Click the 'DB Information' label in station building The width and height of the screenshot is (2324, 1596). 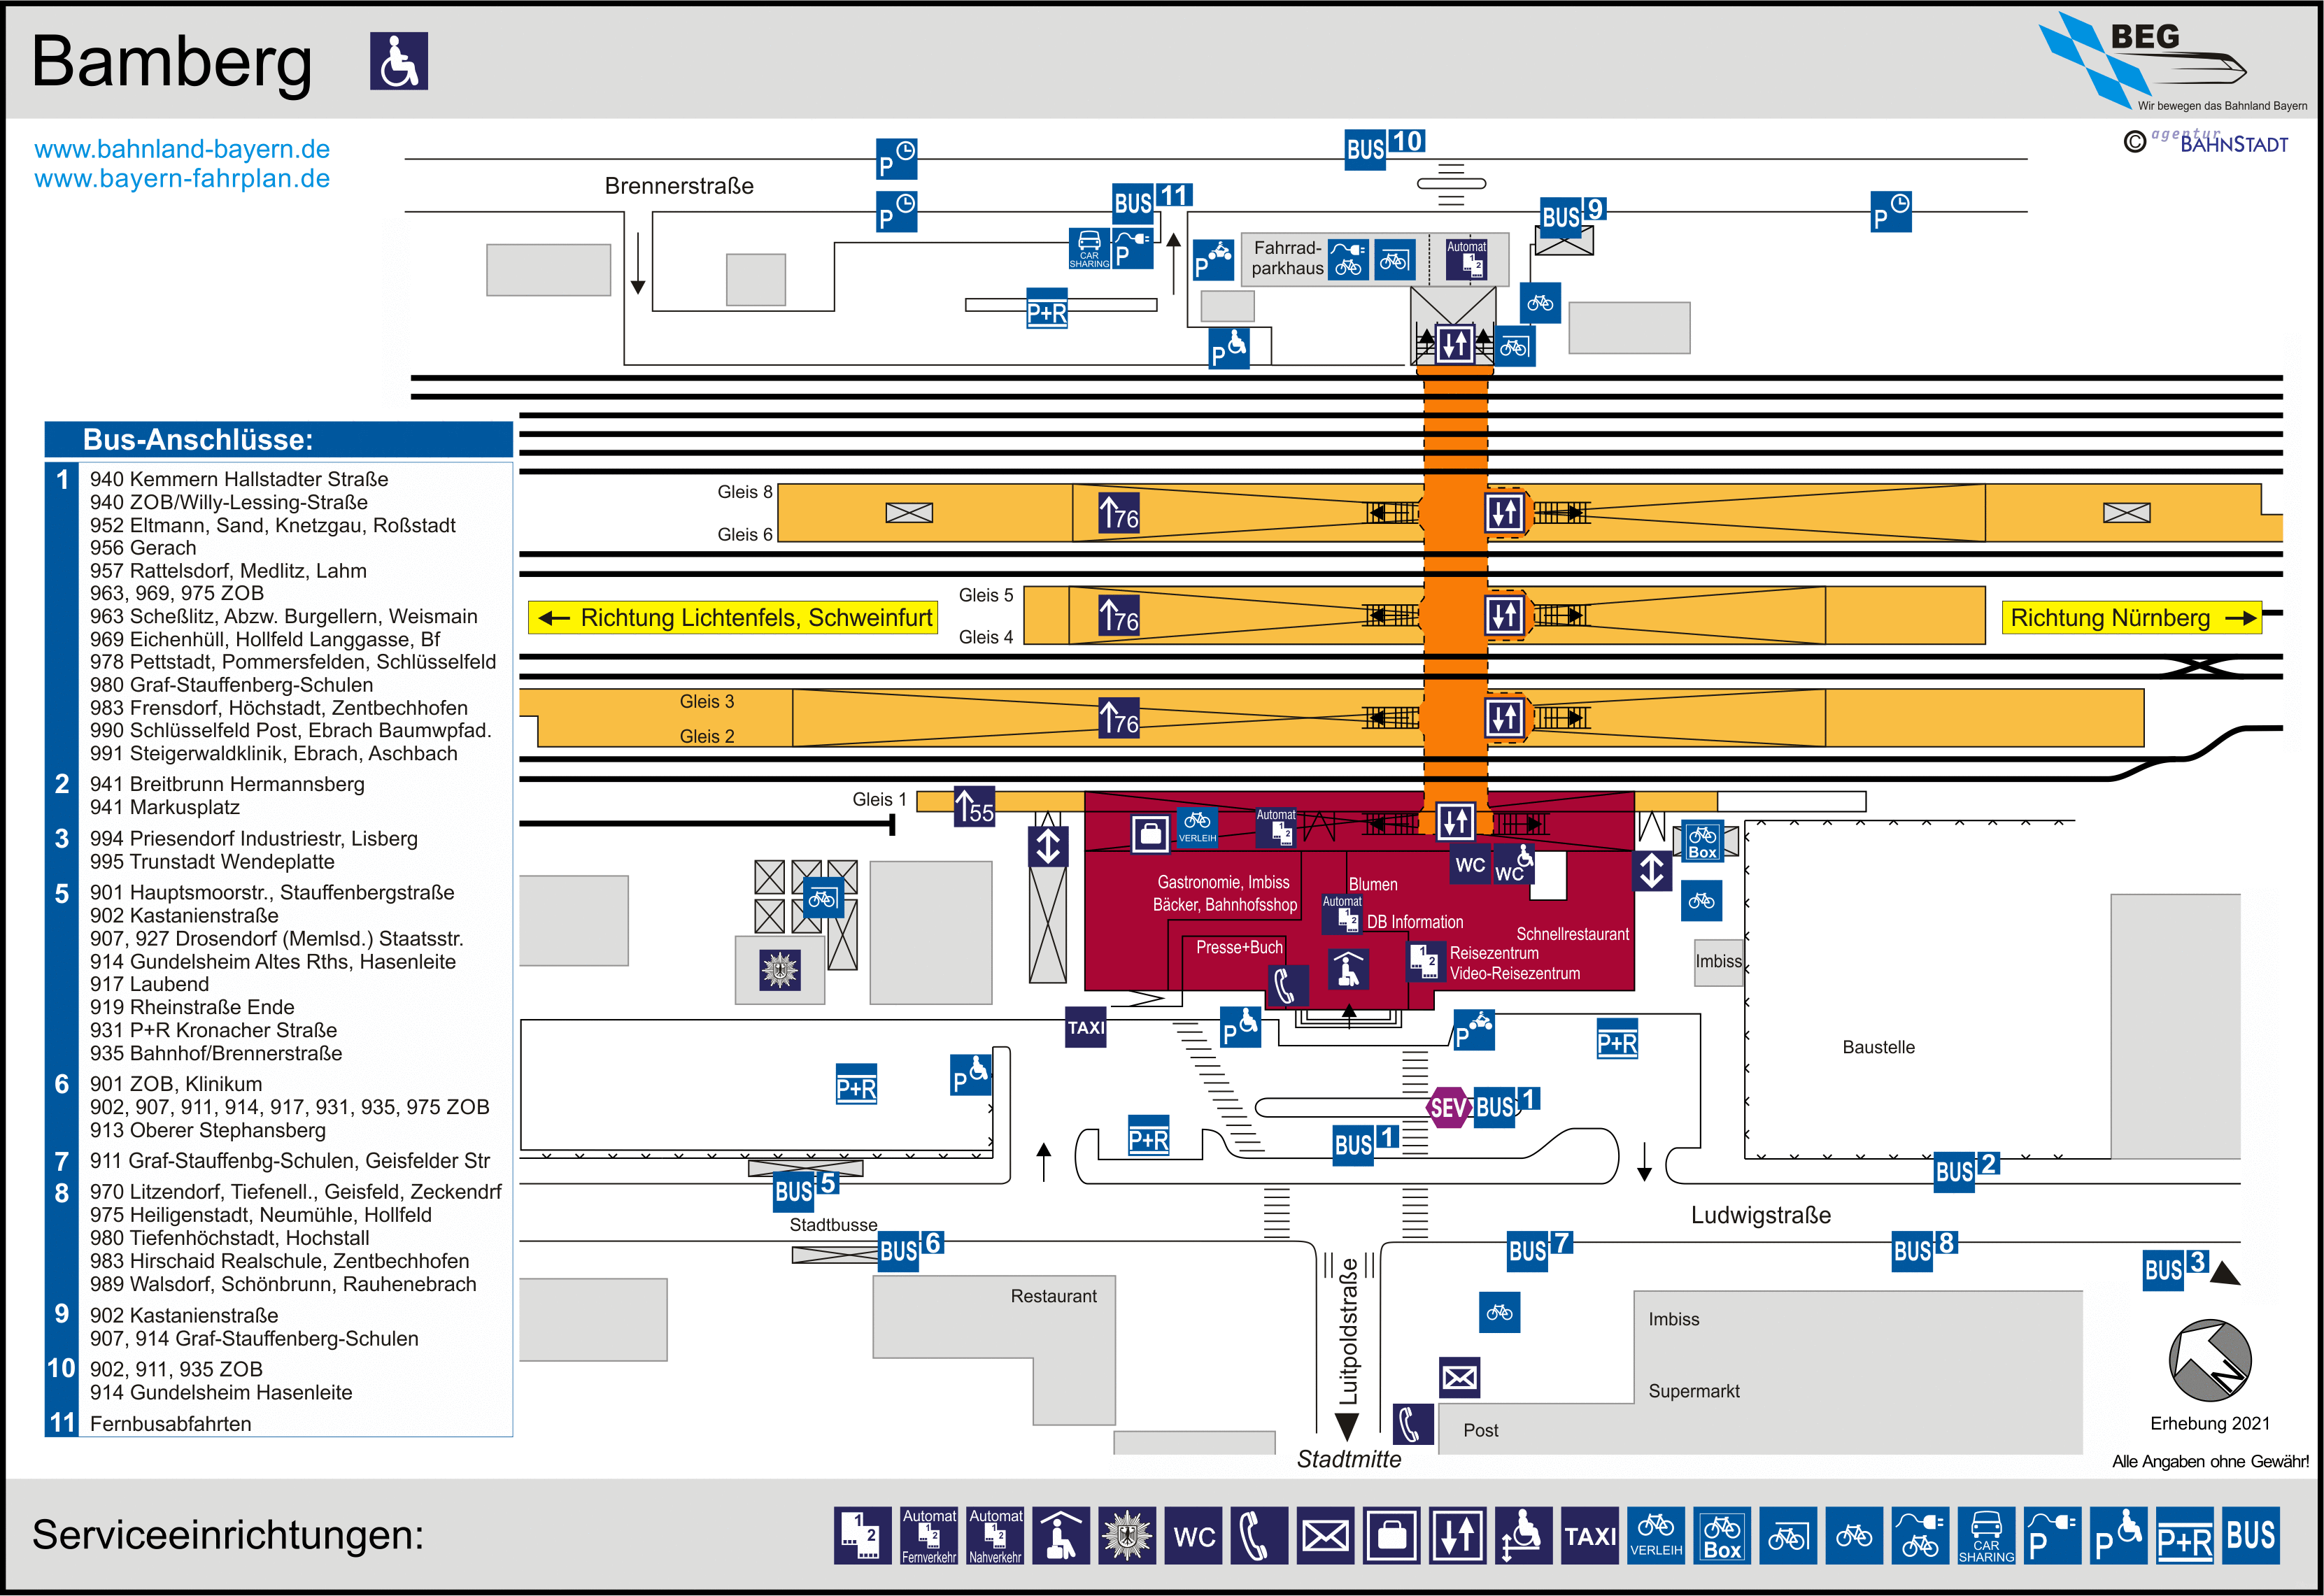(1415, 922)
